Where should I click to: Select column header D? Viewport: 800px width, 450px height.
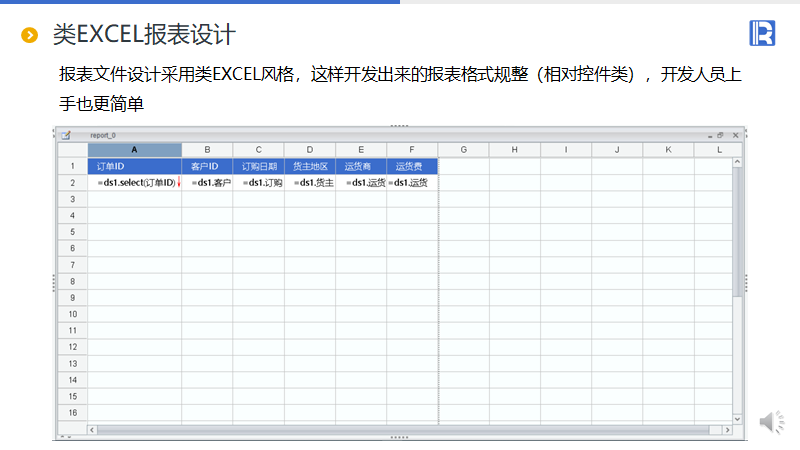coord(310,150)
